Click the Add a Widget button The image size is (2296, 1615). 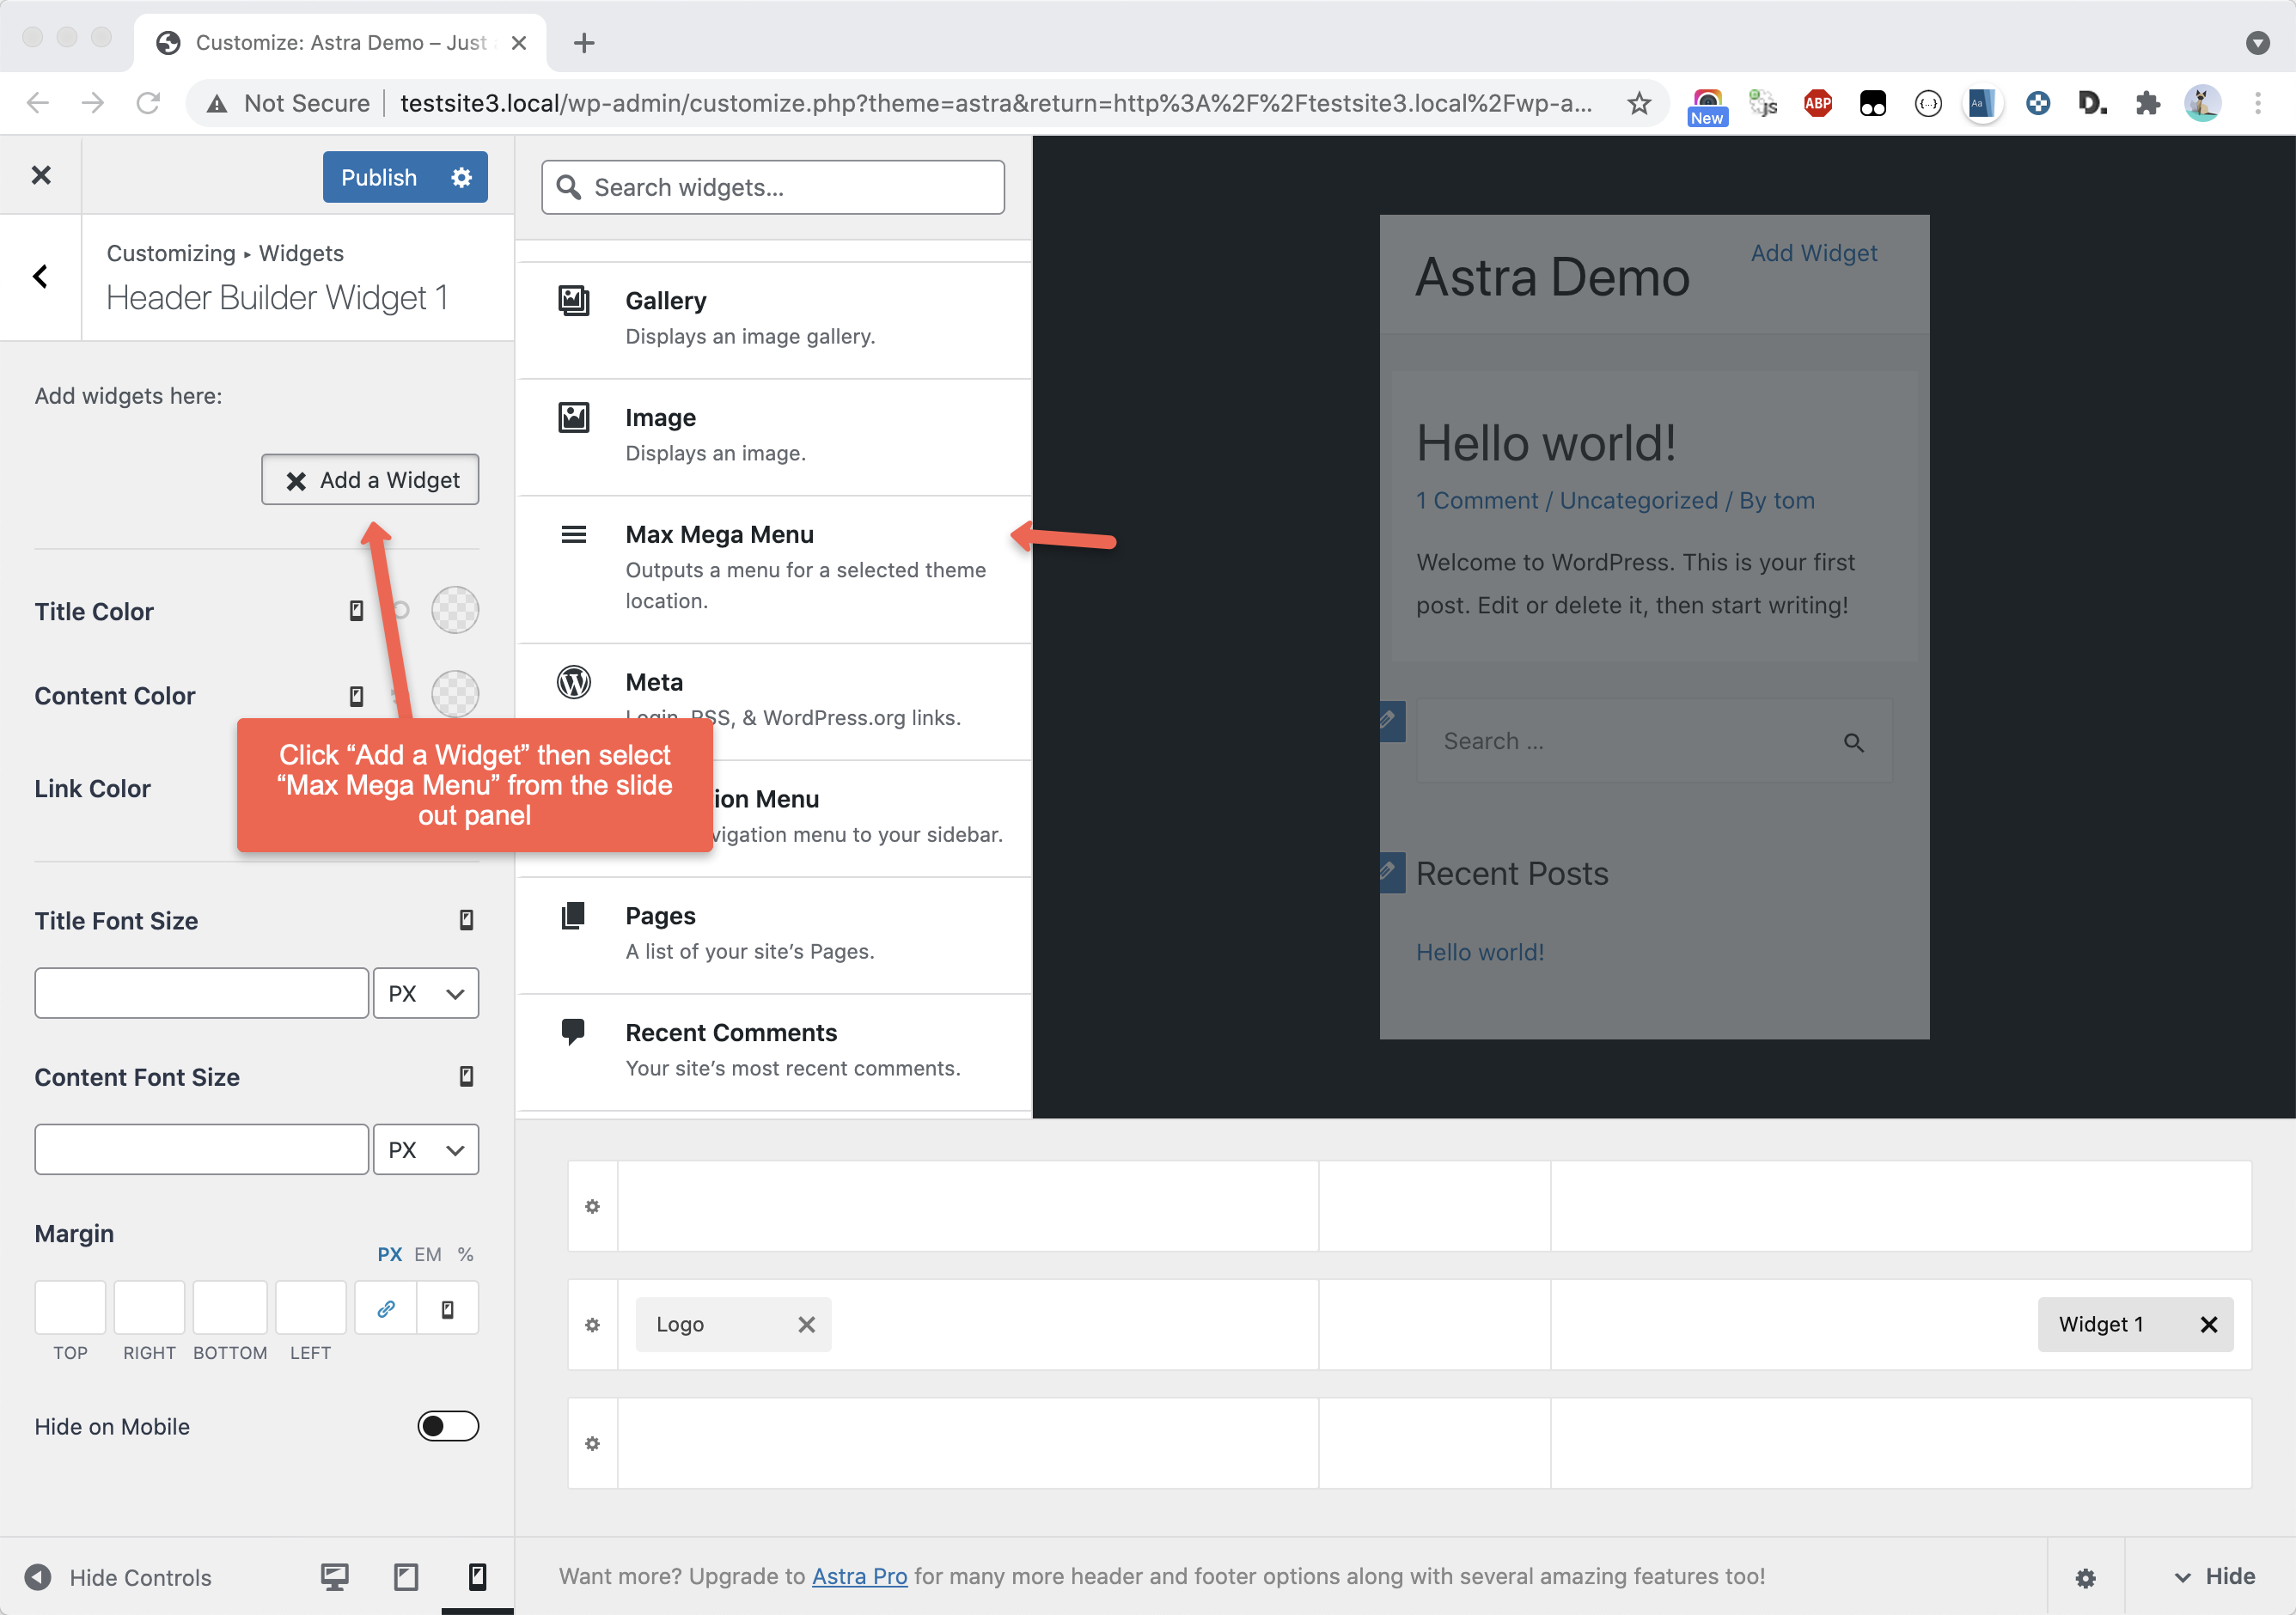[371, 480]
